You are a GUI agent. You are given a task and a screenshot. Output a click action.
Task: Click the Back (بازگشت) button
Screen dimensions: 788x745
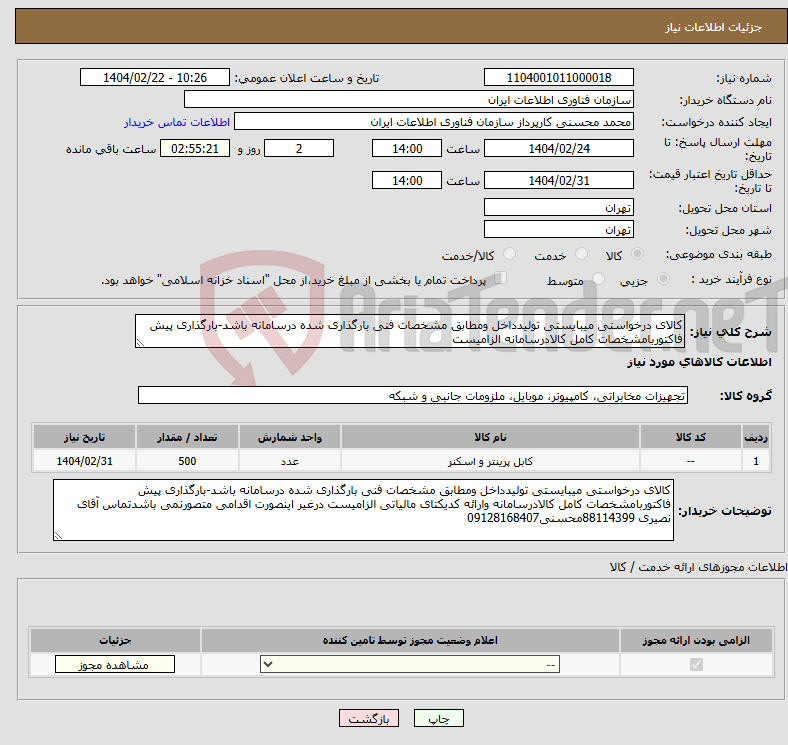[369, 718]
